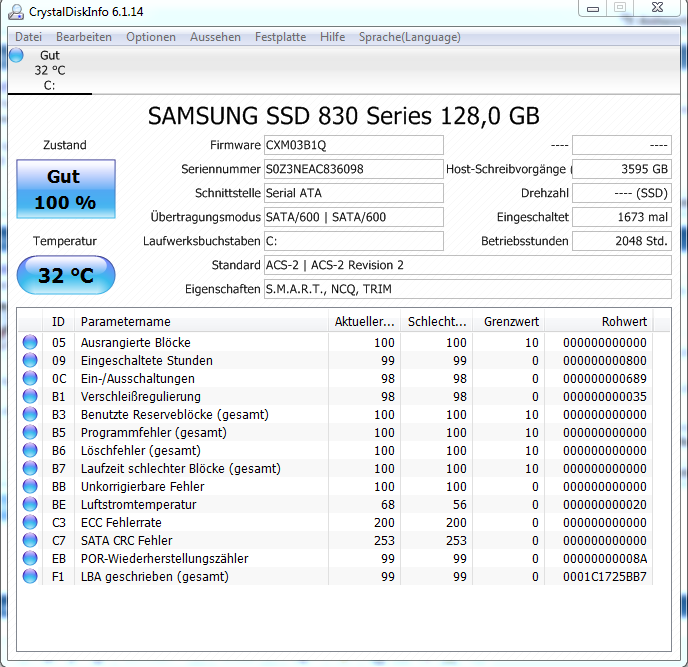This screenshot has height=667, width=688.
Task: Click the Host-Schreibvorgänge value 3595 GB
Action: click(622, 169)
